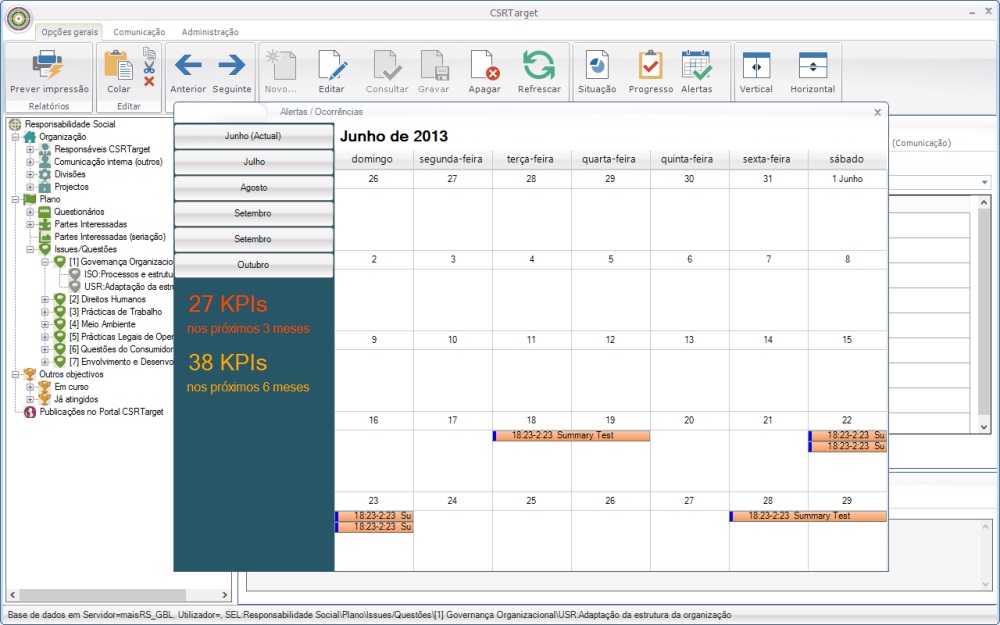Open the Situação chart icon
This screenshot has width=1000, height=625.
point(597,66)
